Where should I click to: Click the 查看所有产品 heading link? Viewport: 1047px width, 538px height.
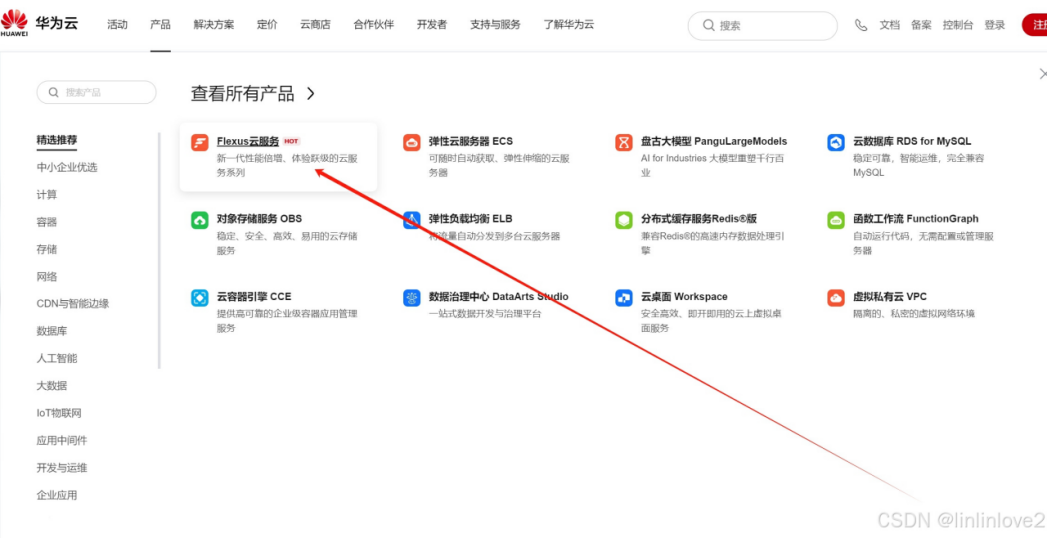click(x=242, y=93)
